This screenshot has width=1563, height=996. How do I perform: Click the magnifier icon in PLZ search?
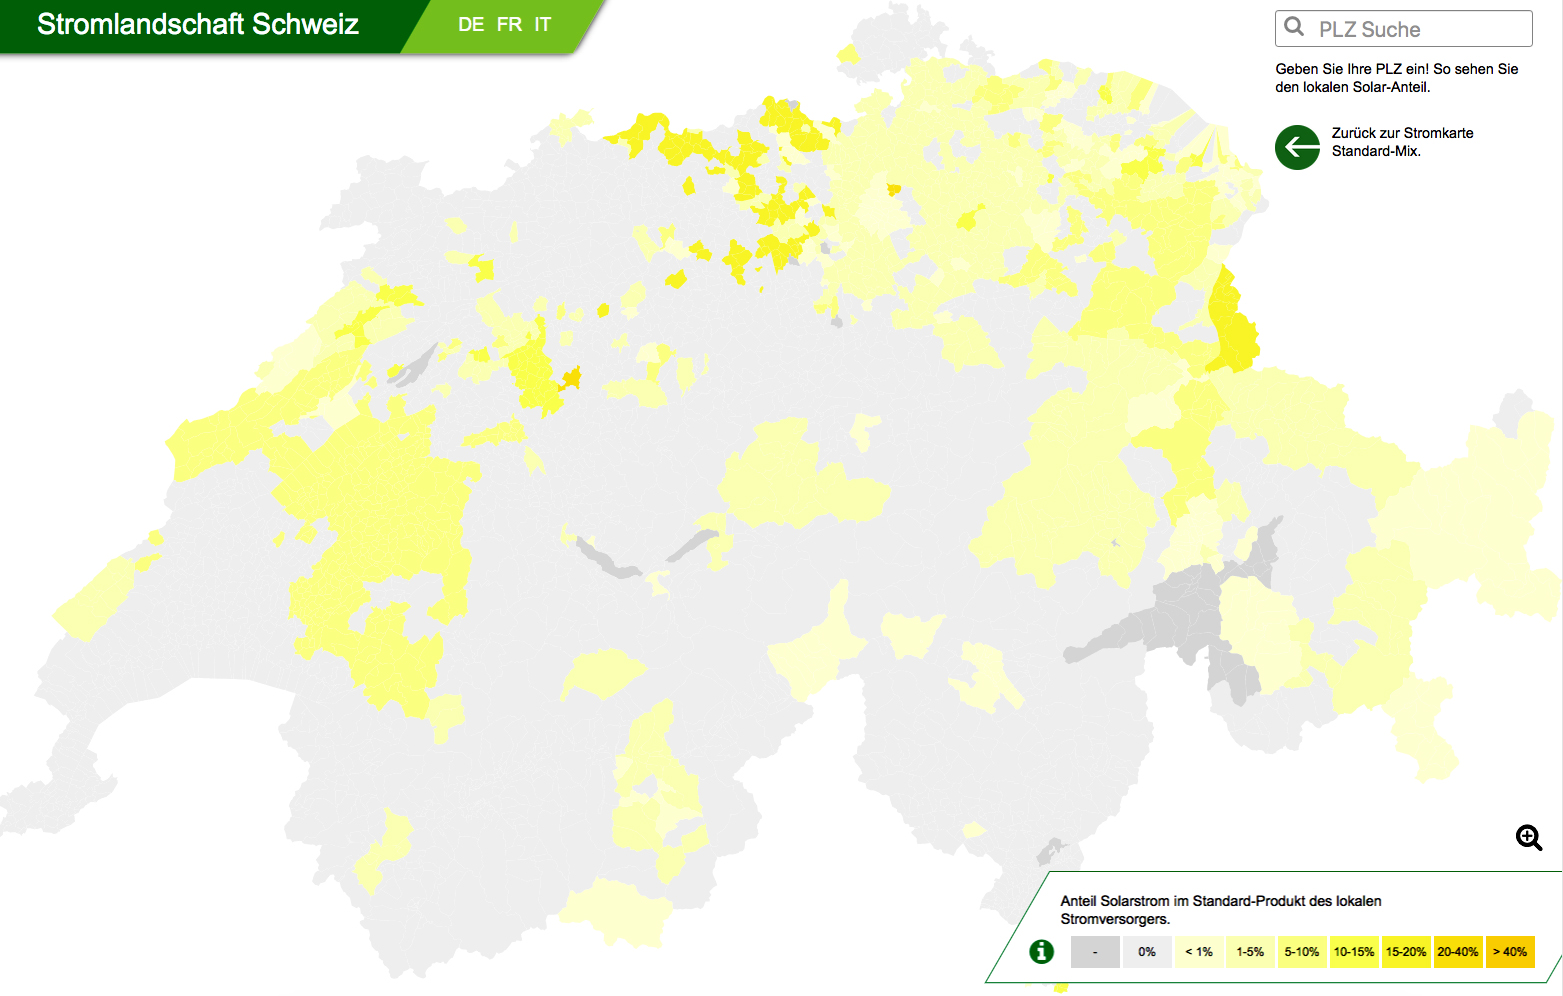pyautogui.click(x=1294, y=27)
